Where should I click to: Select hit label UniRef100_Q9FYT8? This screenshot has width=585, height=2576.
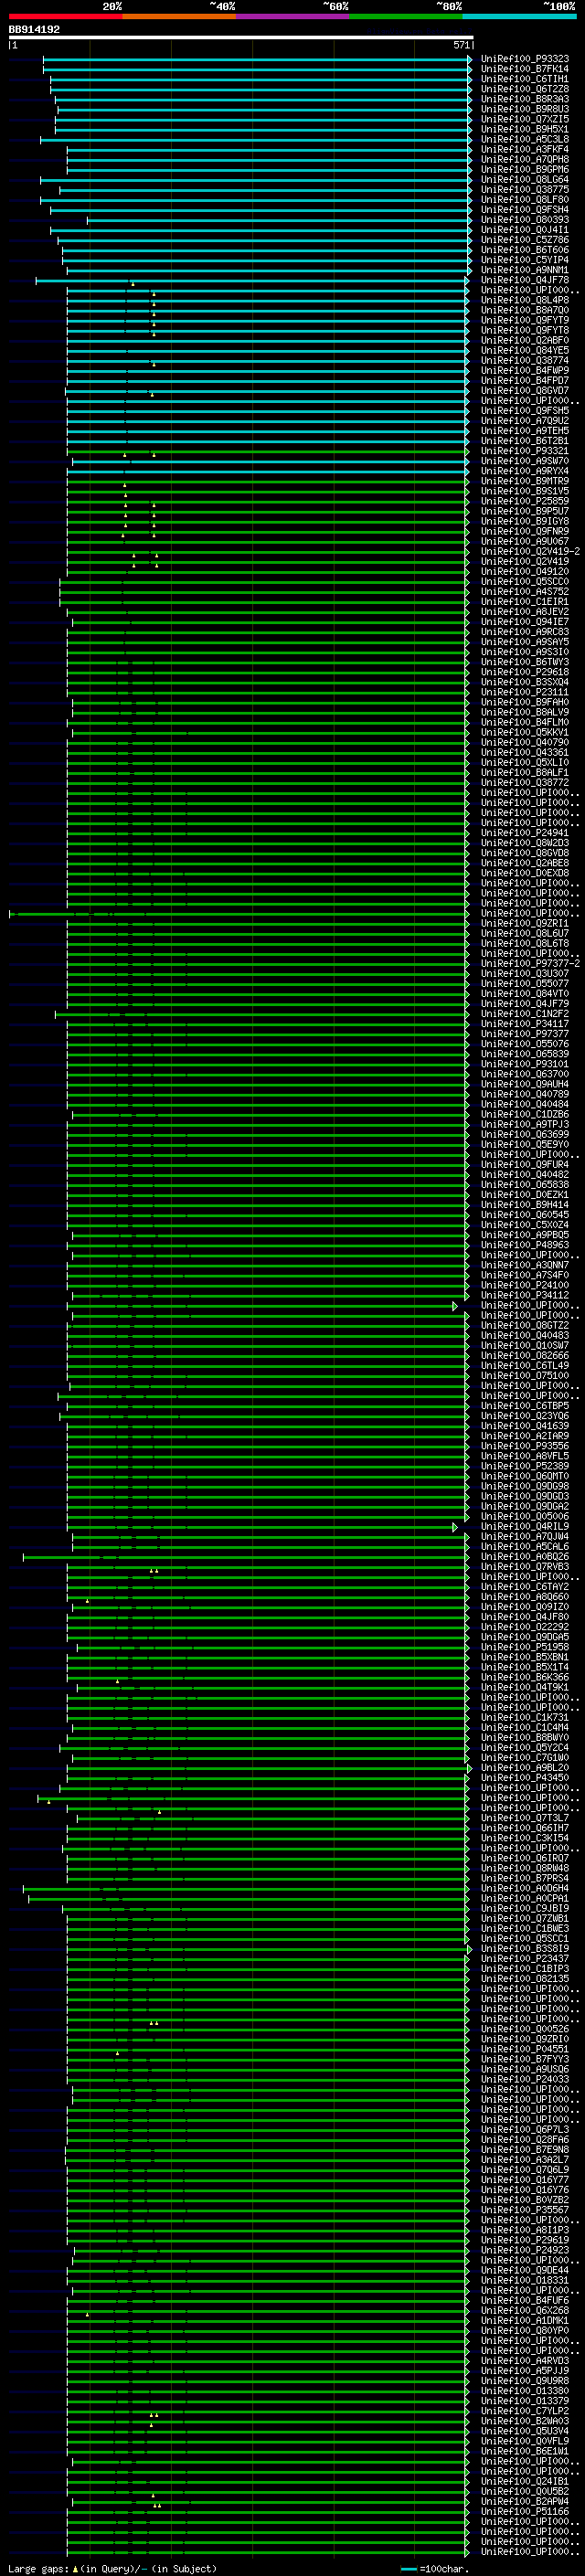tap(525, 330)
